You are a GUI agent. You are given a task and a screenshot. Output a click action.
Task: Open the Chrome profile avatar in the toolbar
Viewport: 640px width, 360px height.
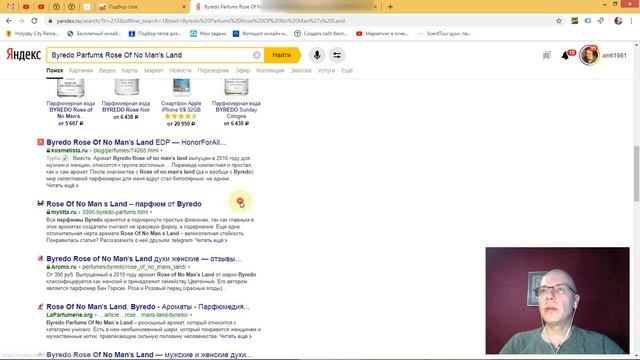coord(618,21)
